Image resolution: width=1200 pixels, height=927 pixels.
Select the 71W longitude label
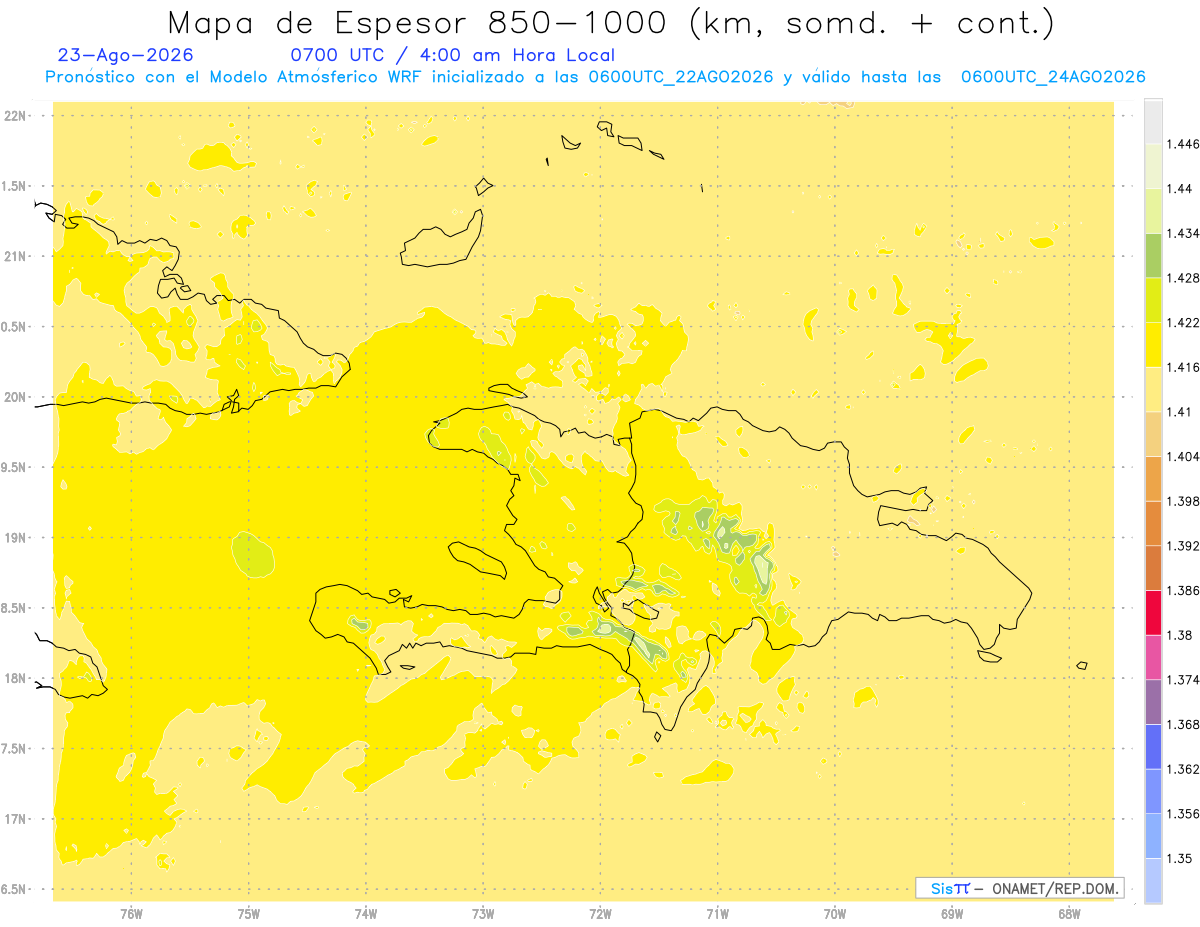point(717,913)
